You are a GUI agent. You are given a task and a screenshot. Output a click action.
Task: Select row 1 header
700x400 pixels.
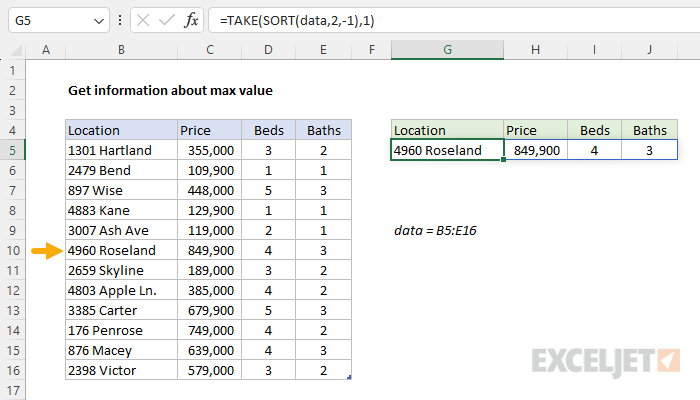pyautogui.click(x=12, y=71)
